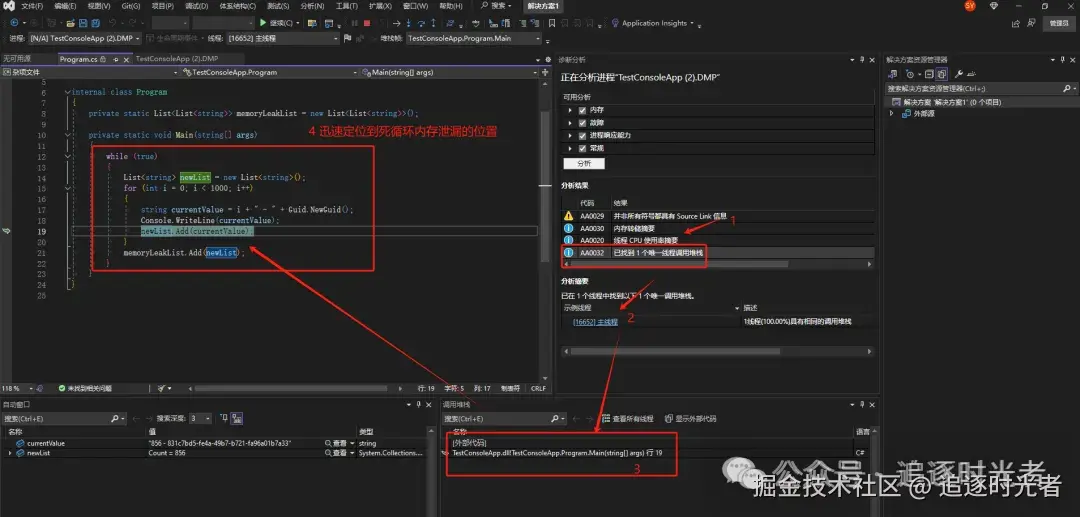
Task: Click the SY account avatar
Action: 970,6
